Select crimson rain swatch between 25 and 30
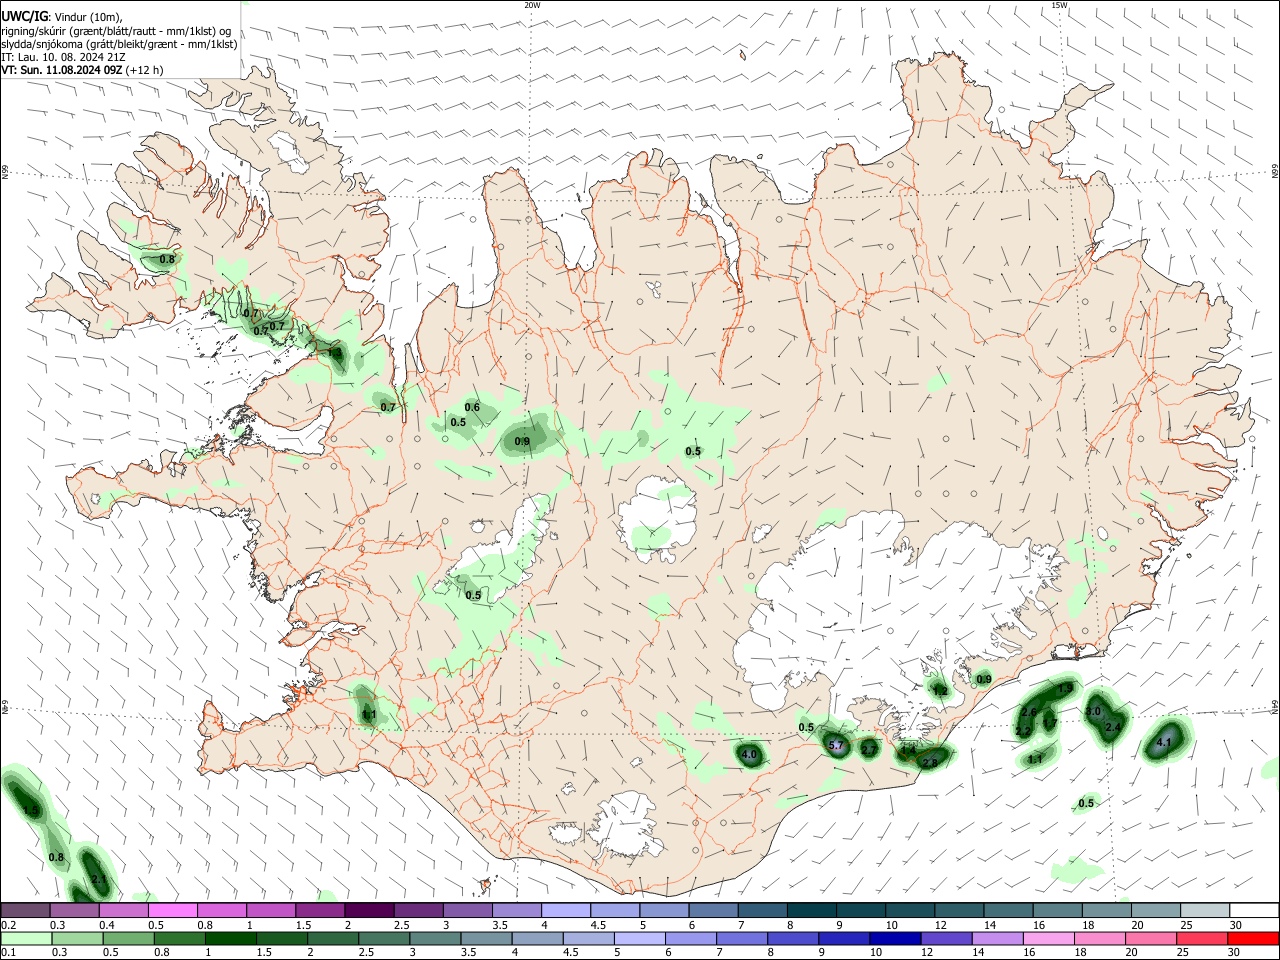The image size is (1280, 960). coord(1200,938)
